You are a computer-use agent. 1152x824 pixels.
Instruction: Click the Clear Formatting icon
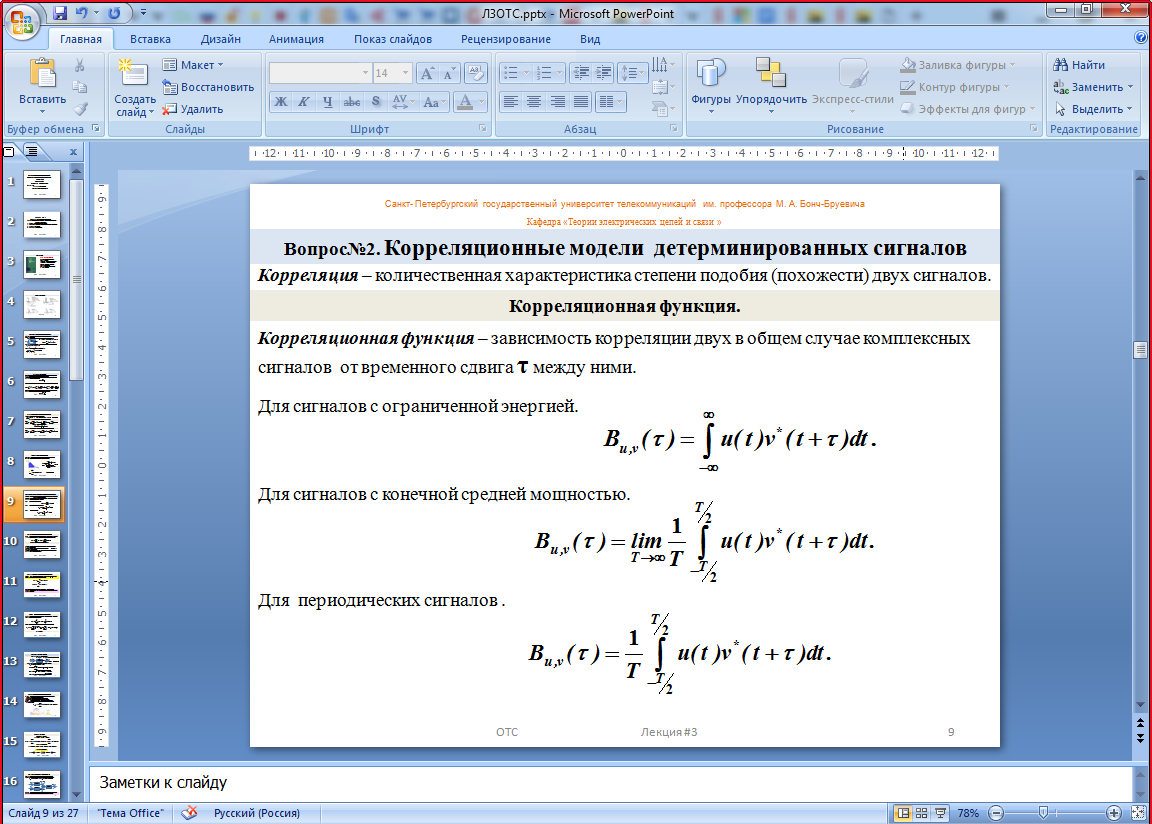(476, 73)
